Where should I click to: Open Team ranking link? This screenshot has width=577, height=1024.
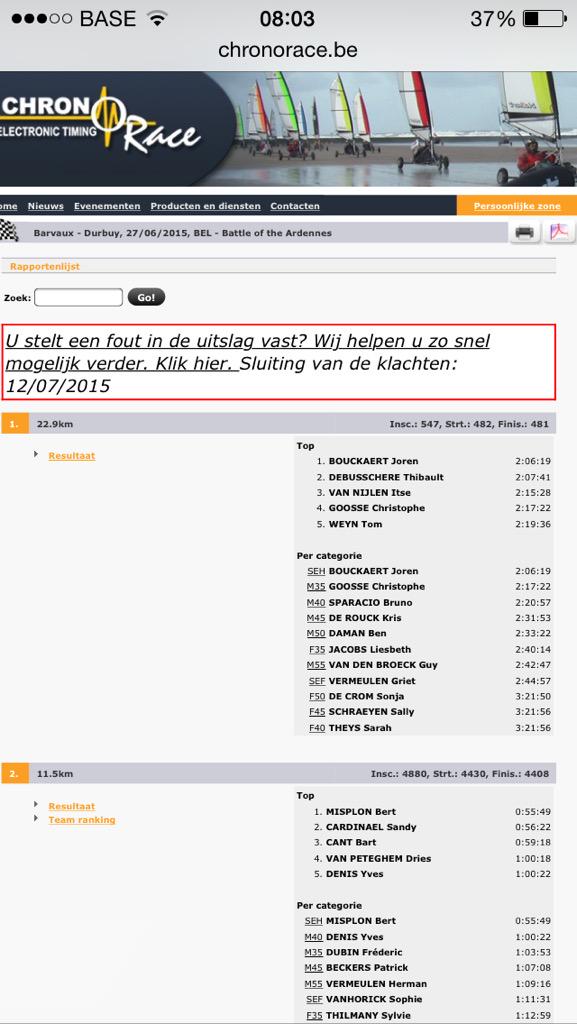point(82,820)
